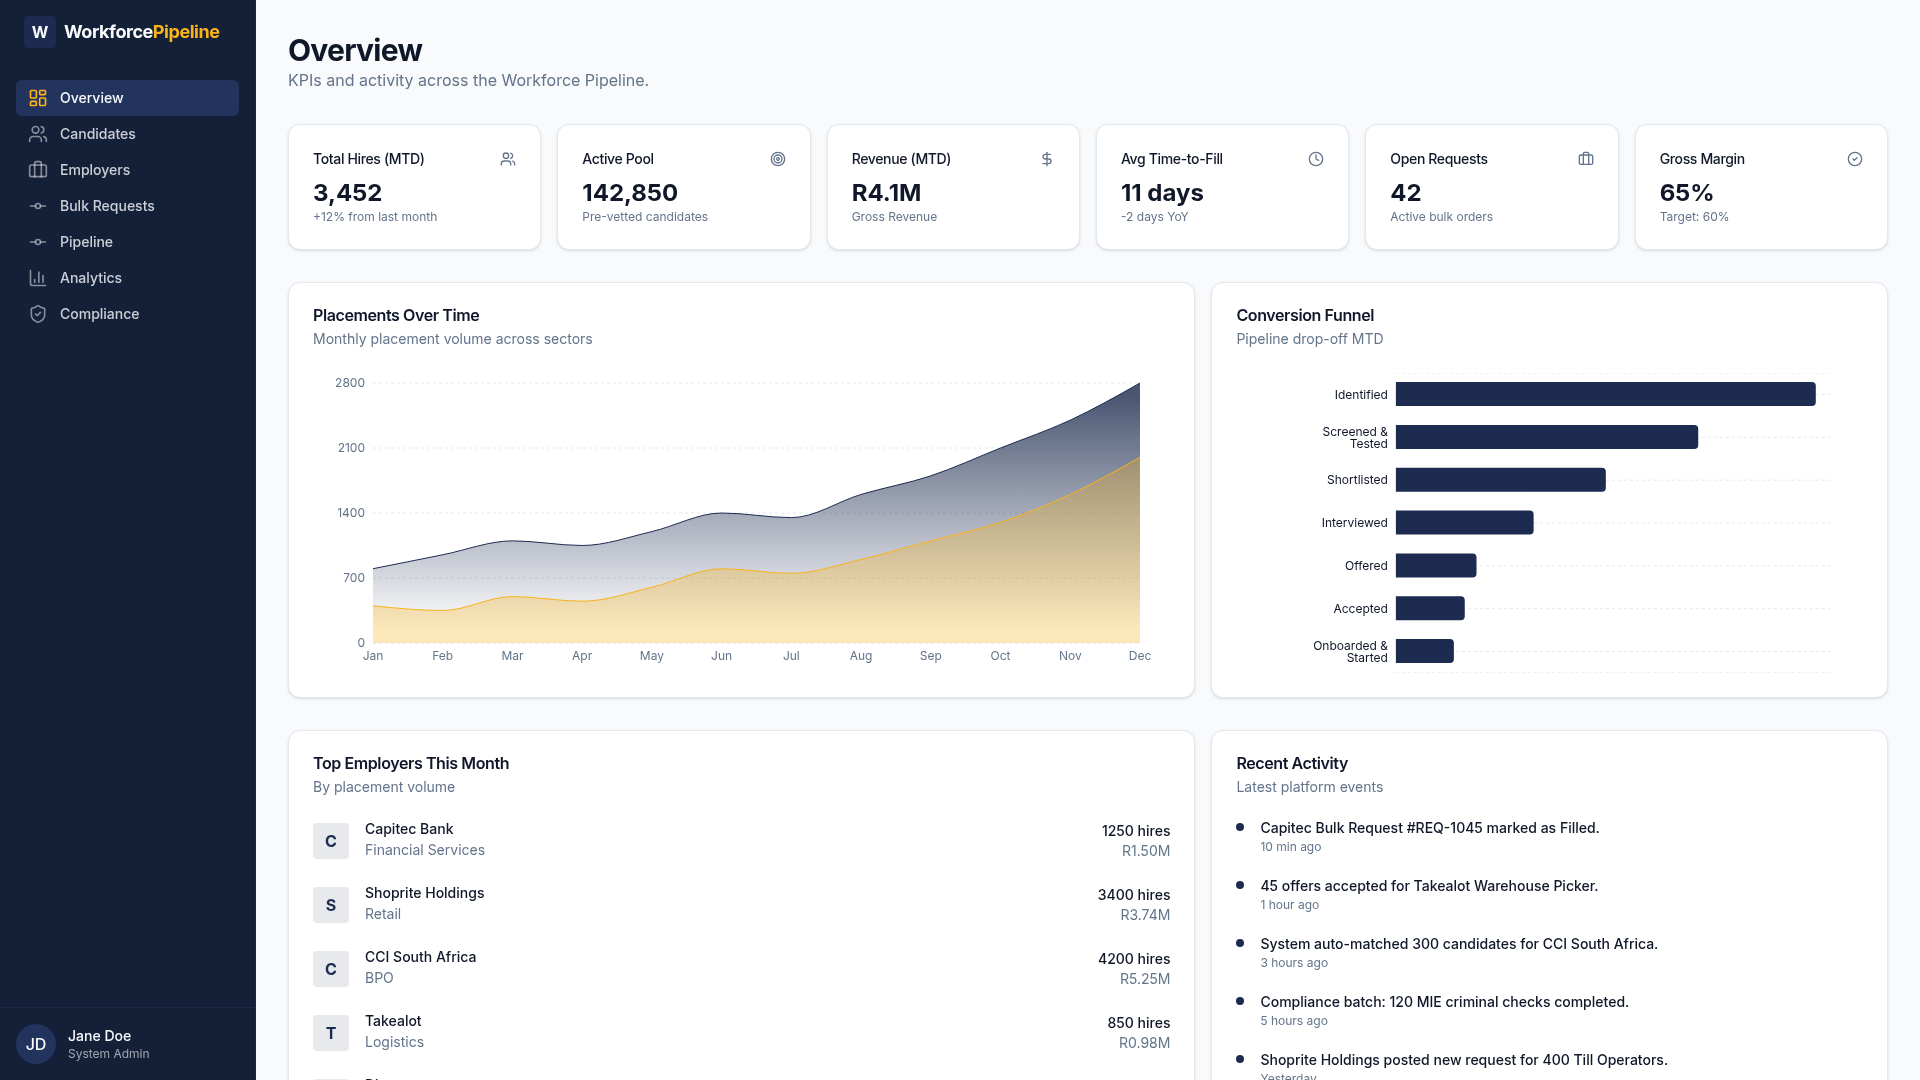Go to Candidates in the sidebar
Screen dimensions: 1920x1080
click(x=127, y=134)
